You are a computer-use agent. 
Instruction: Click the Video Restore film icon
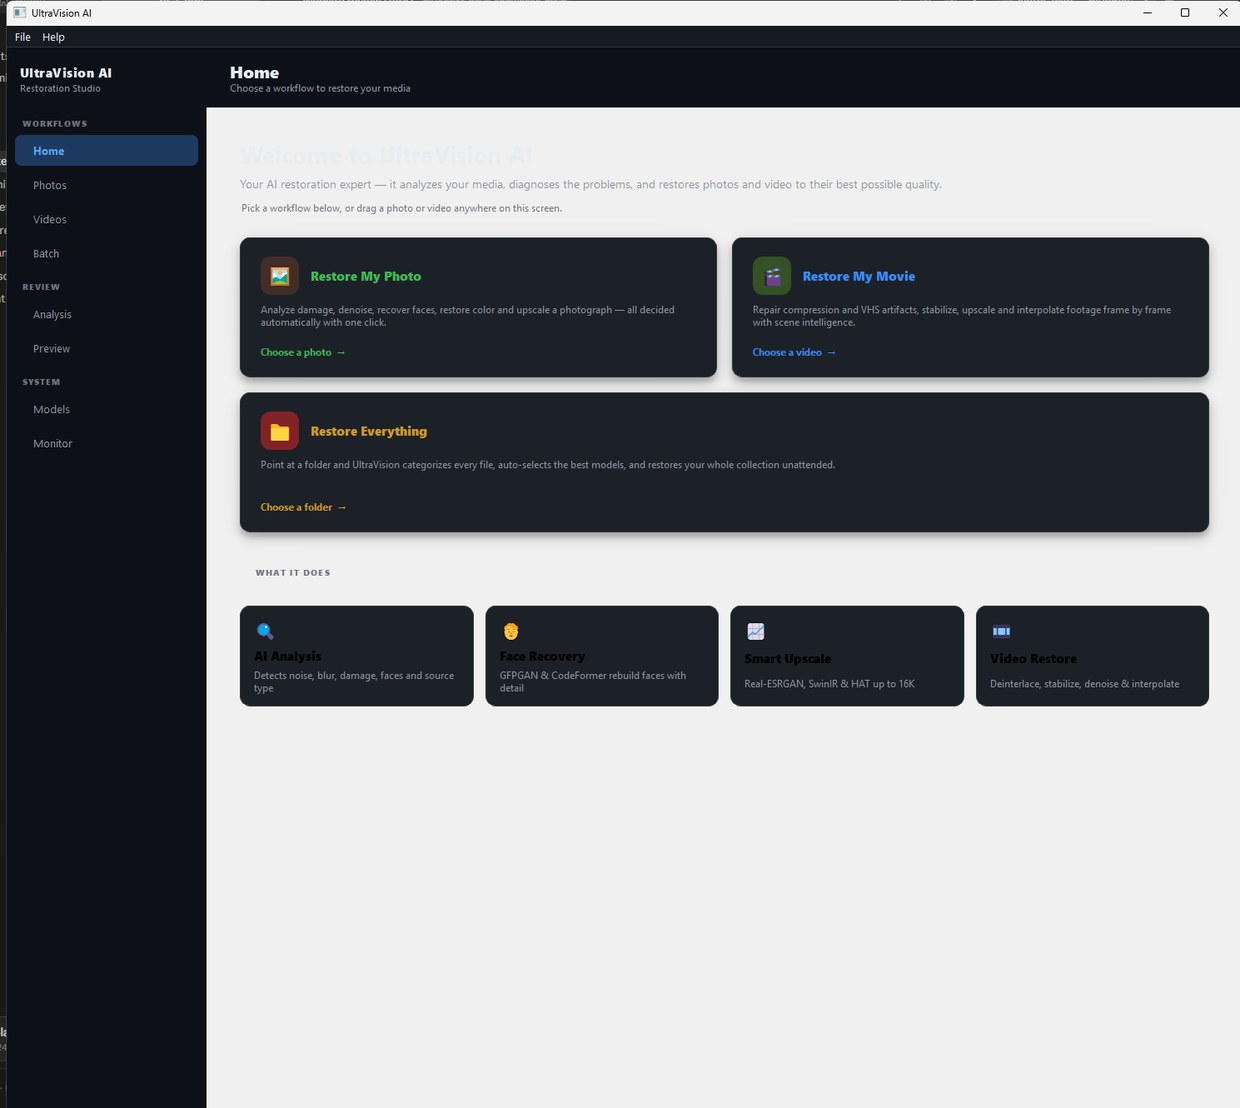pyautogui.click(x=1001, y=631)
